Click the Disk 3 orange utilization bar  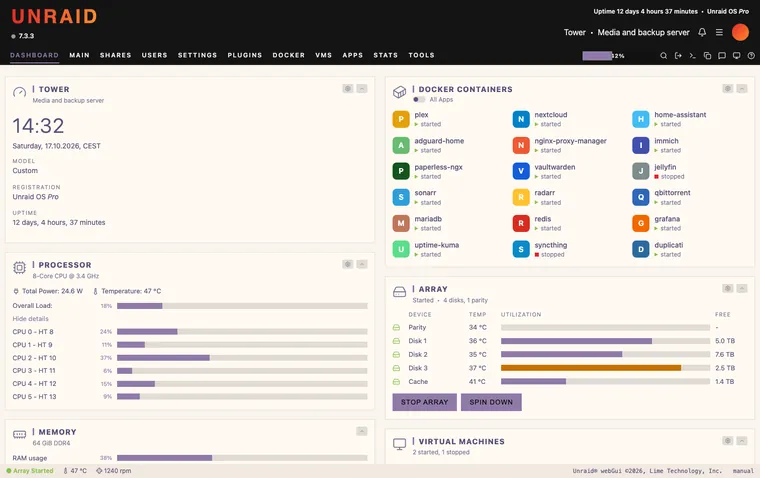(591, 368)
